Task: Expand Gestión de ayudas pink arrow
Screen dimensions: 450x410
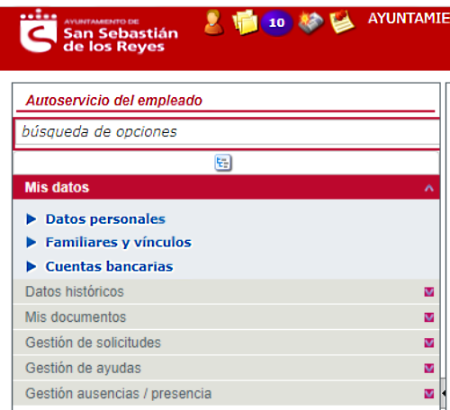Action: click(x=429, y=368)
